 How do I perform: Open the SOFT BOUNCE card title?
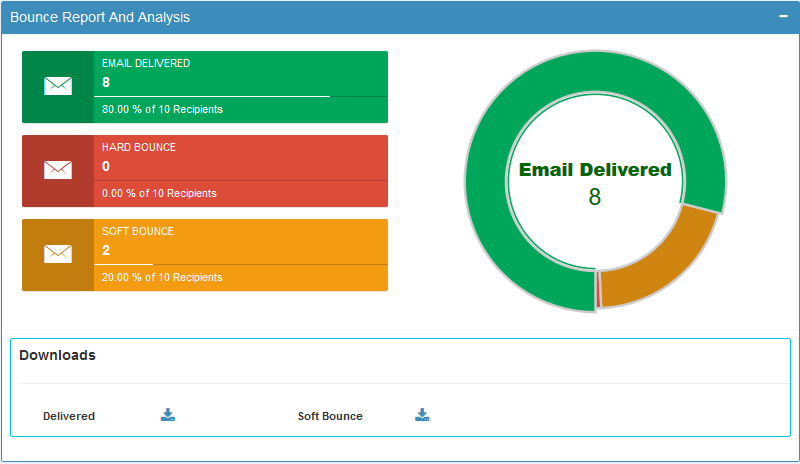pos(138,231)
